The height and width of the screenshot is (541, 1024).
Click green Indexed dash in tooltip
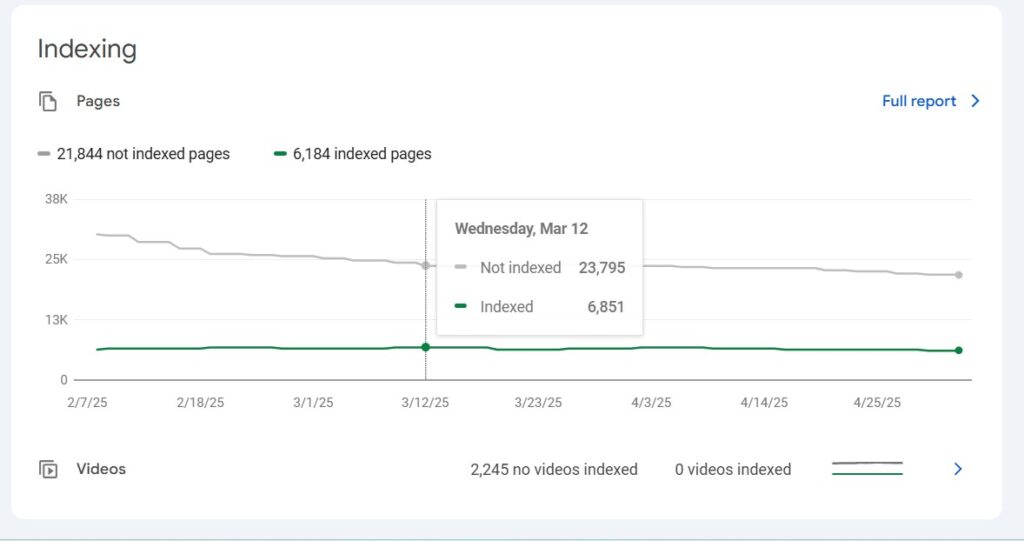[460, 306]
